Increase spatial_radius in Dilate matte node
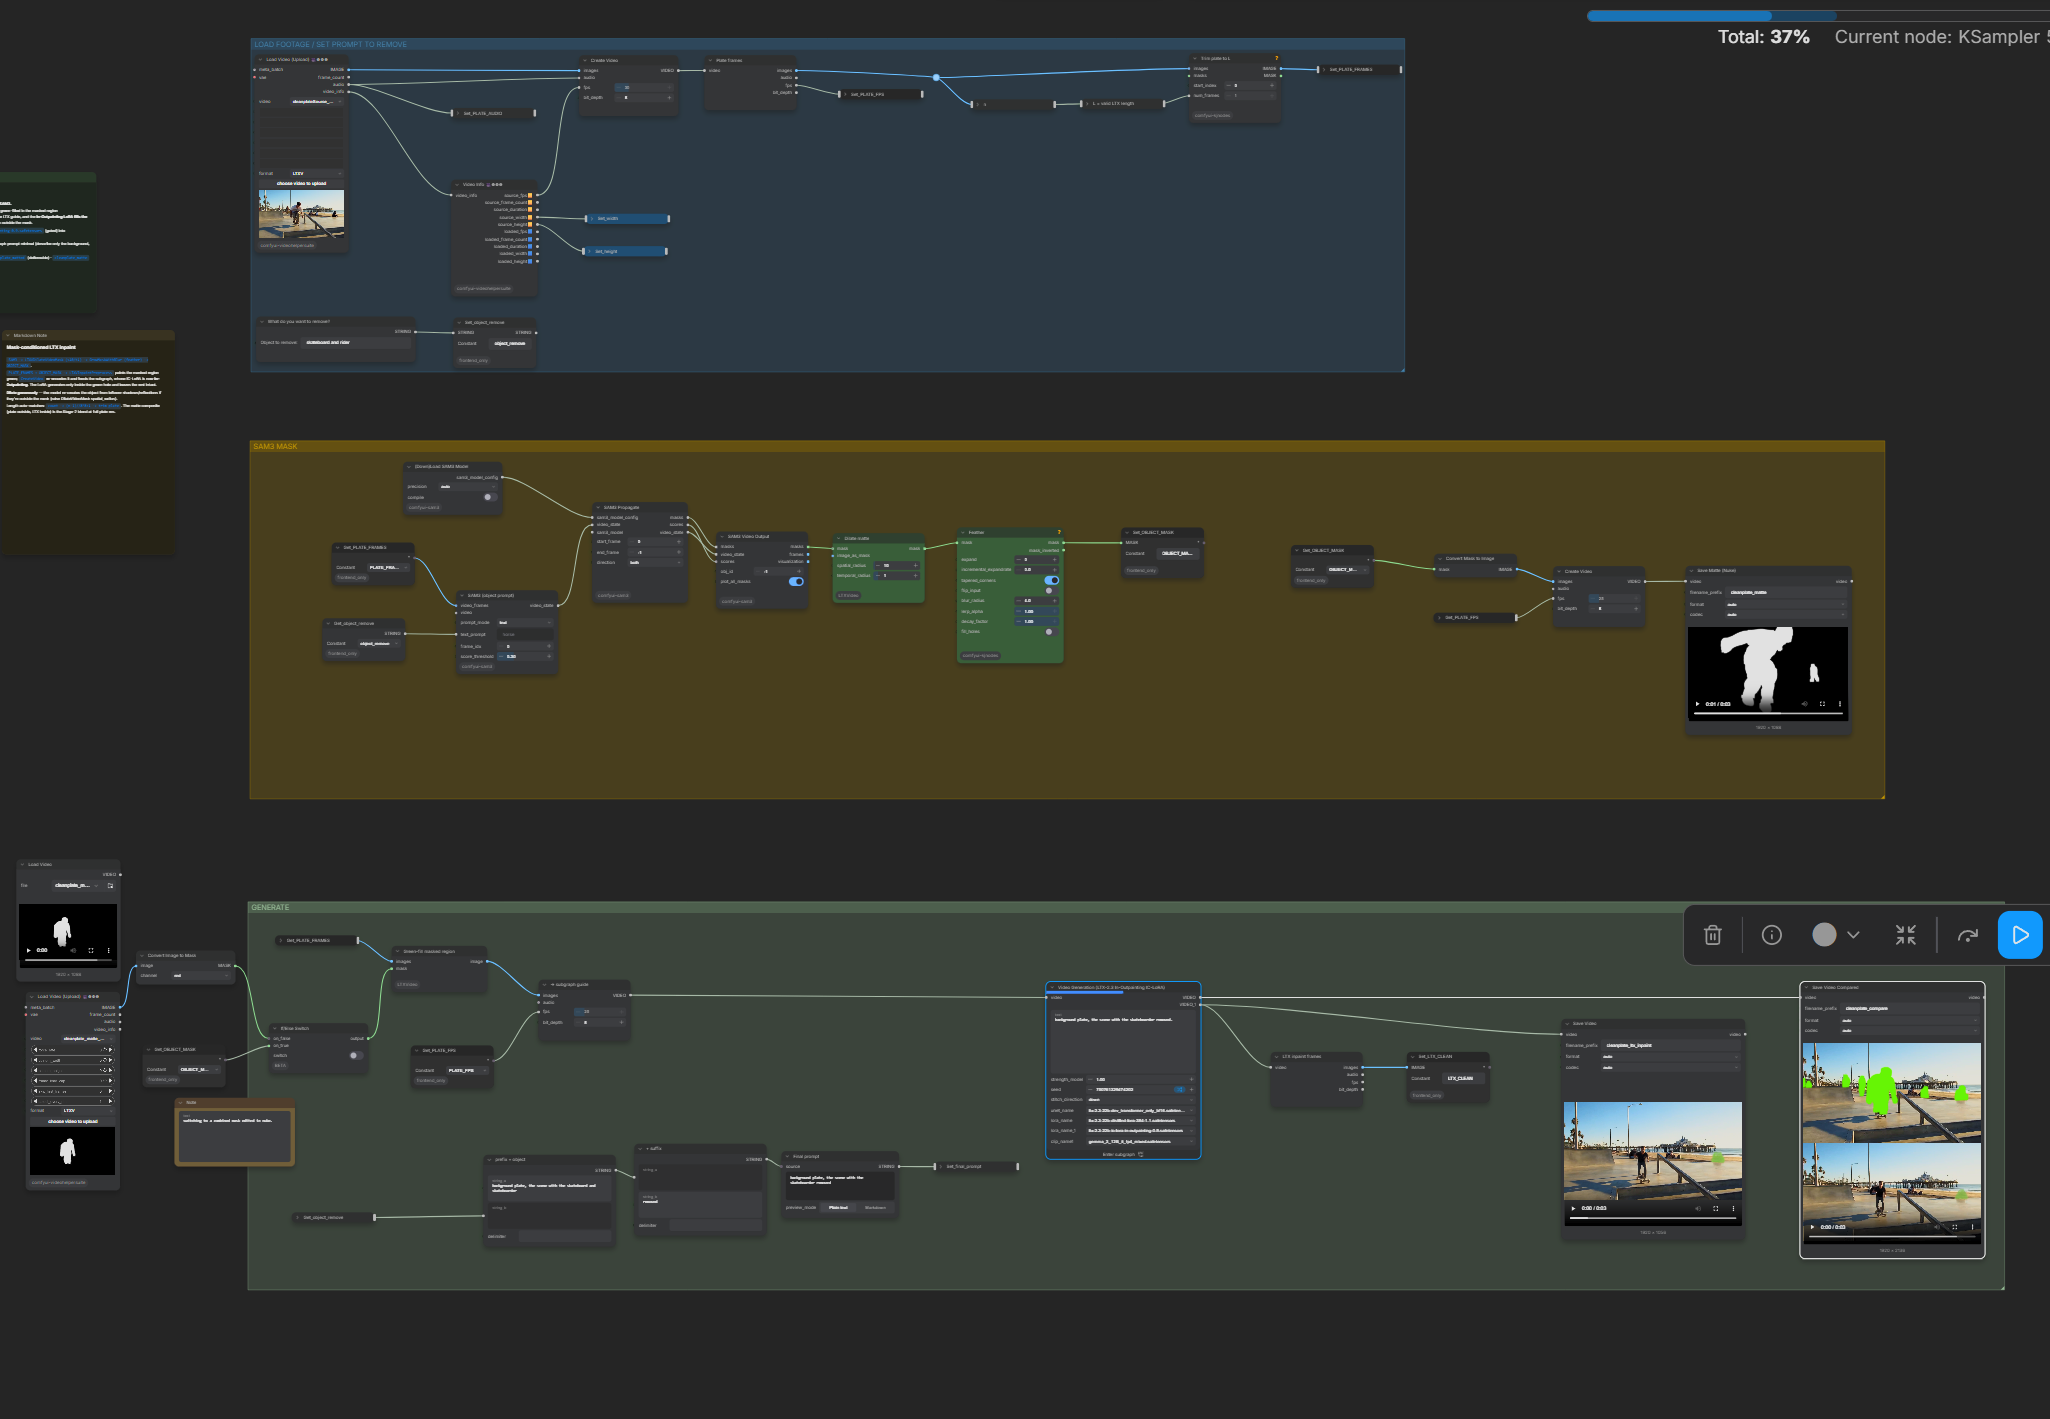Image resolution: width=2050 pixels, height=1419 pixels. 915,565
